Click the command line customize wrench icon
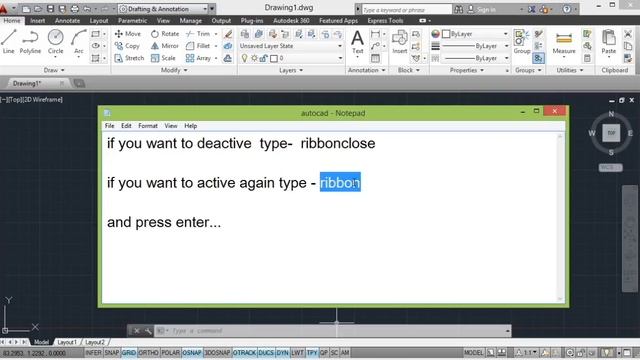640x360 pixels. (x=147, y=331)
